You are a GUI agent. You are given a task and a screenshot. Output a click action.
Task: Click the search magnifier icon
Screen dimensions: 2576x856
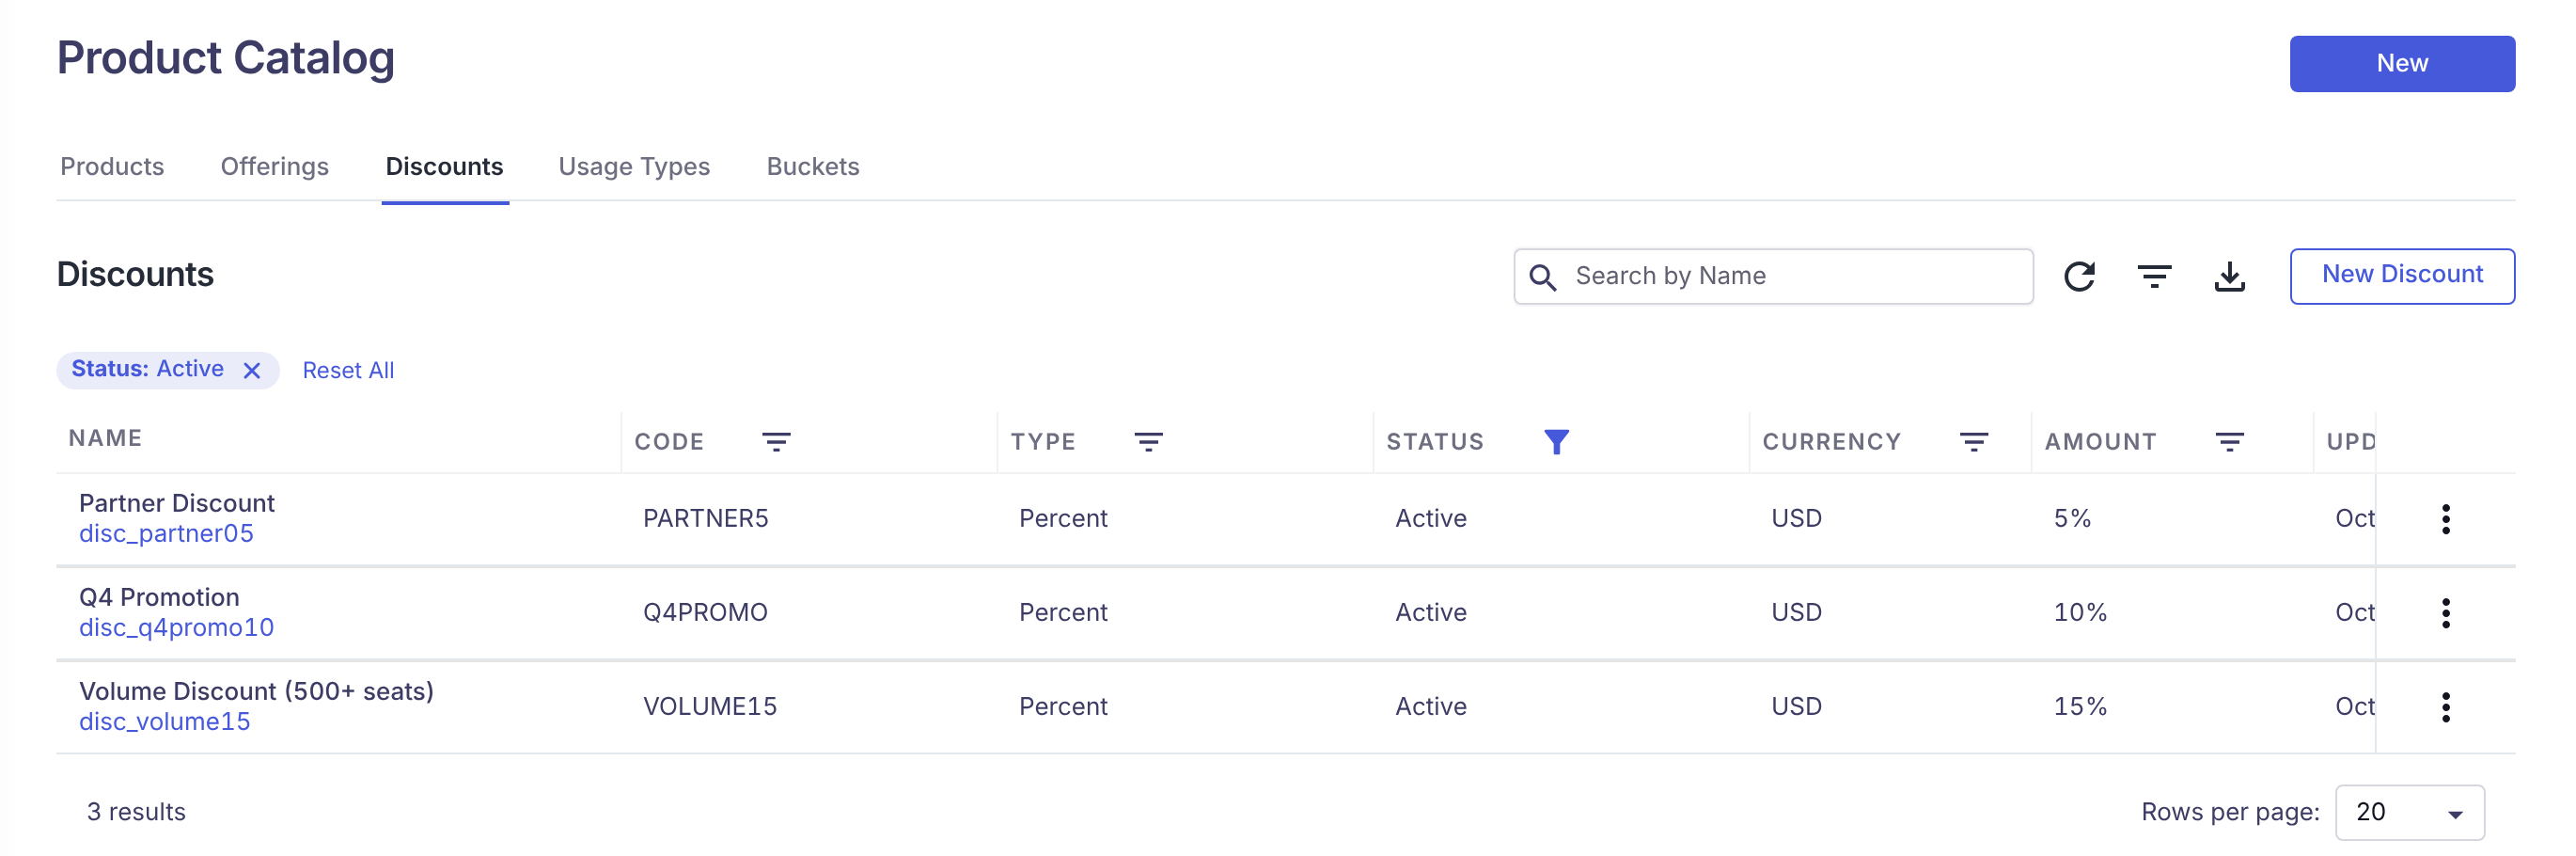point(1543,277)
